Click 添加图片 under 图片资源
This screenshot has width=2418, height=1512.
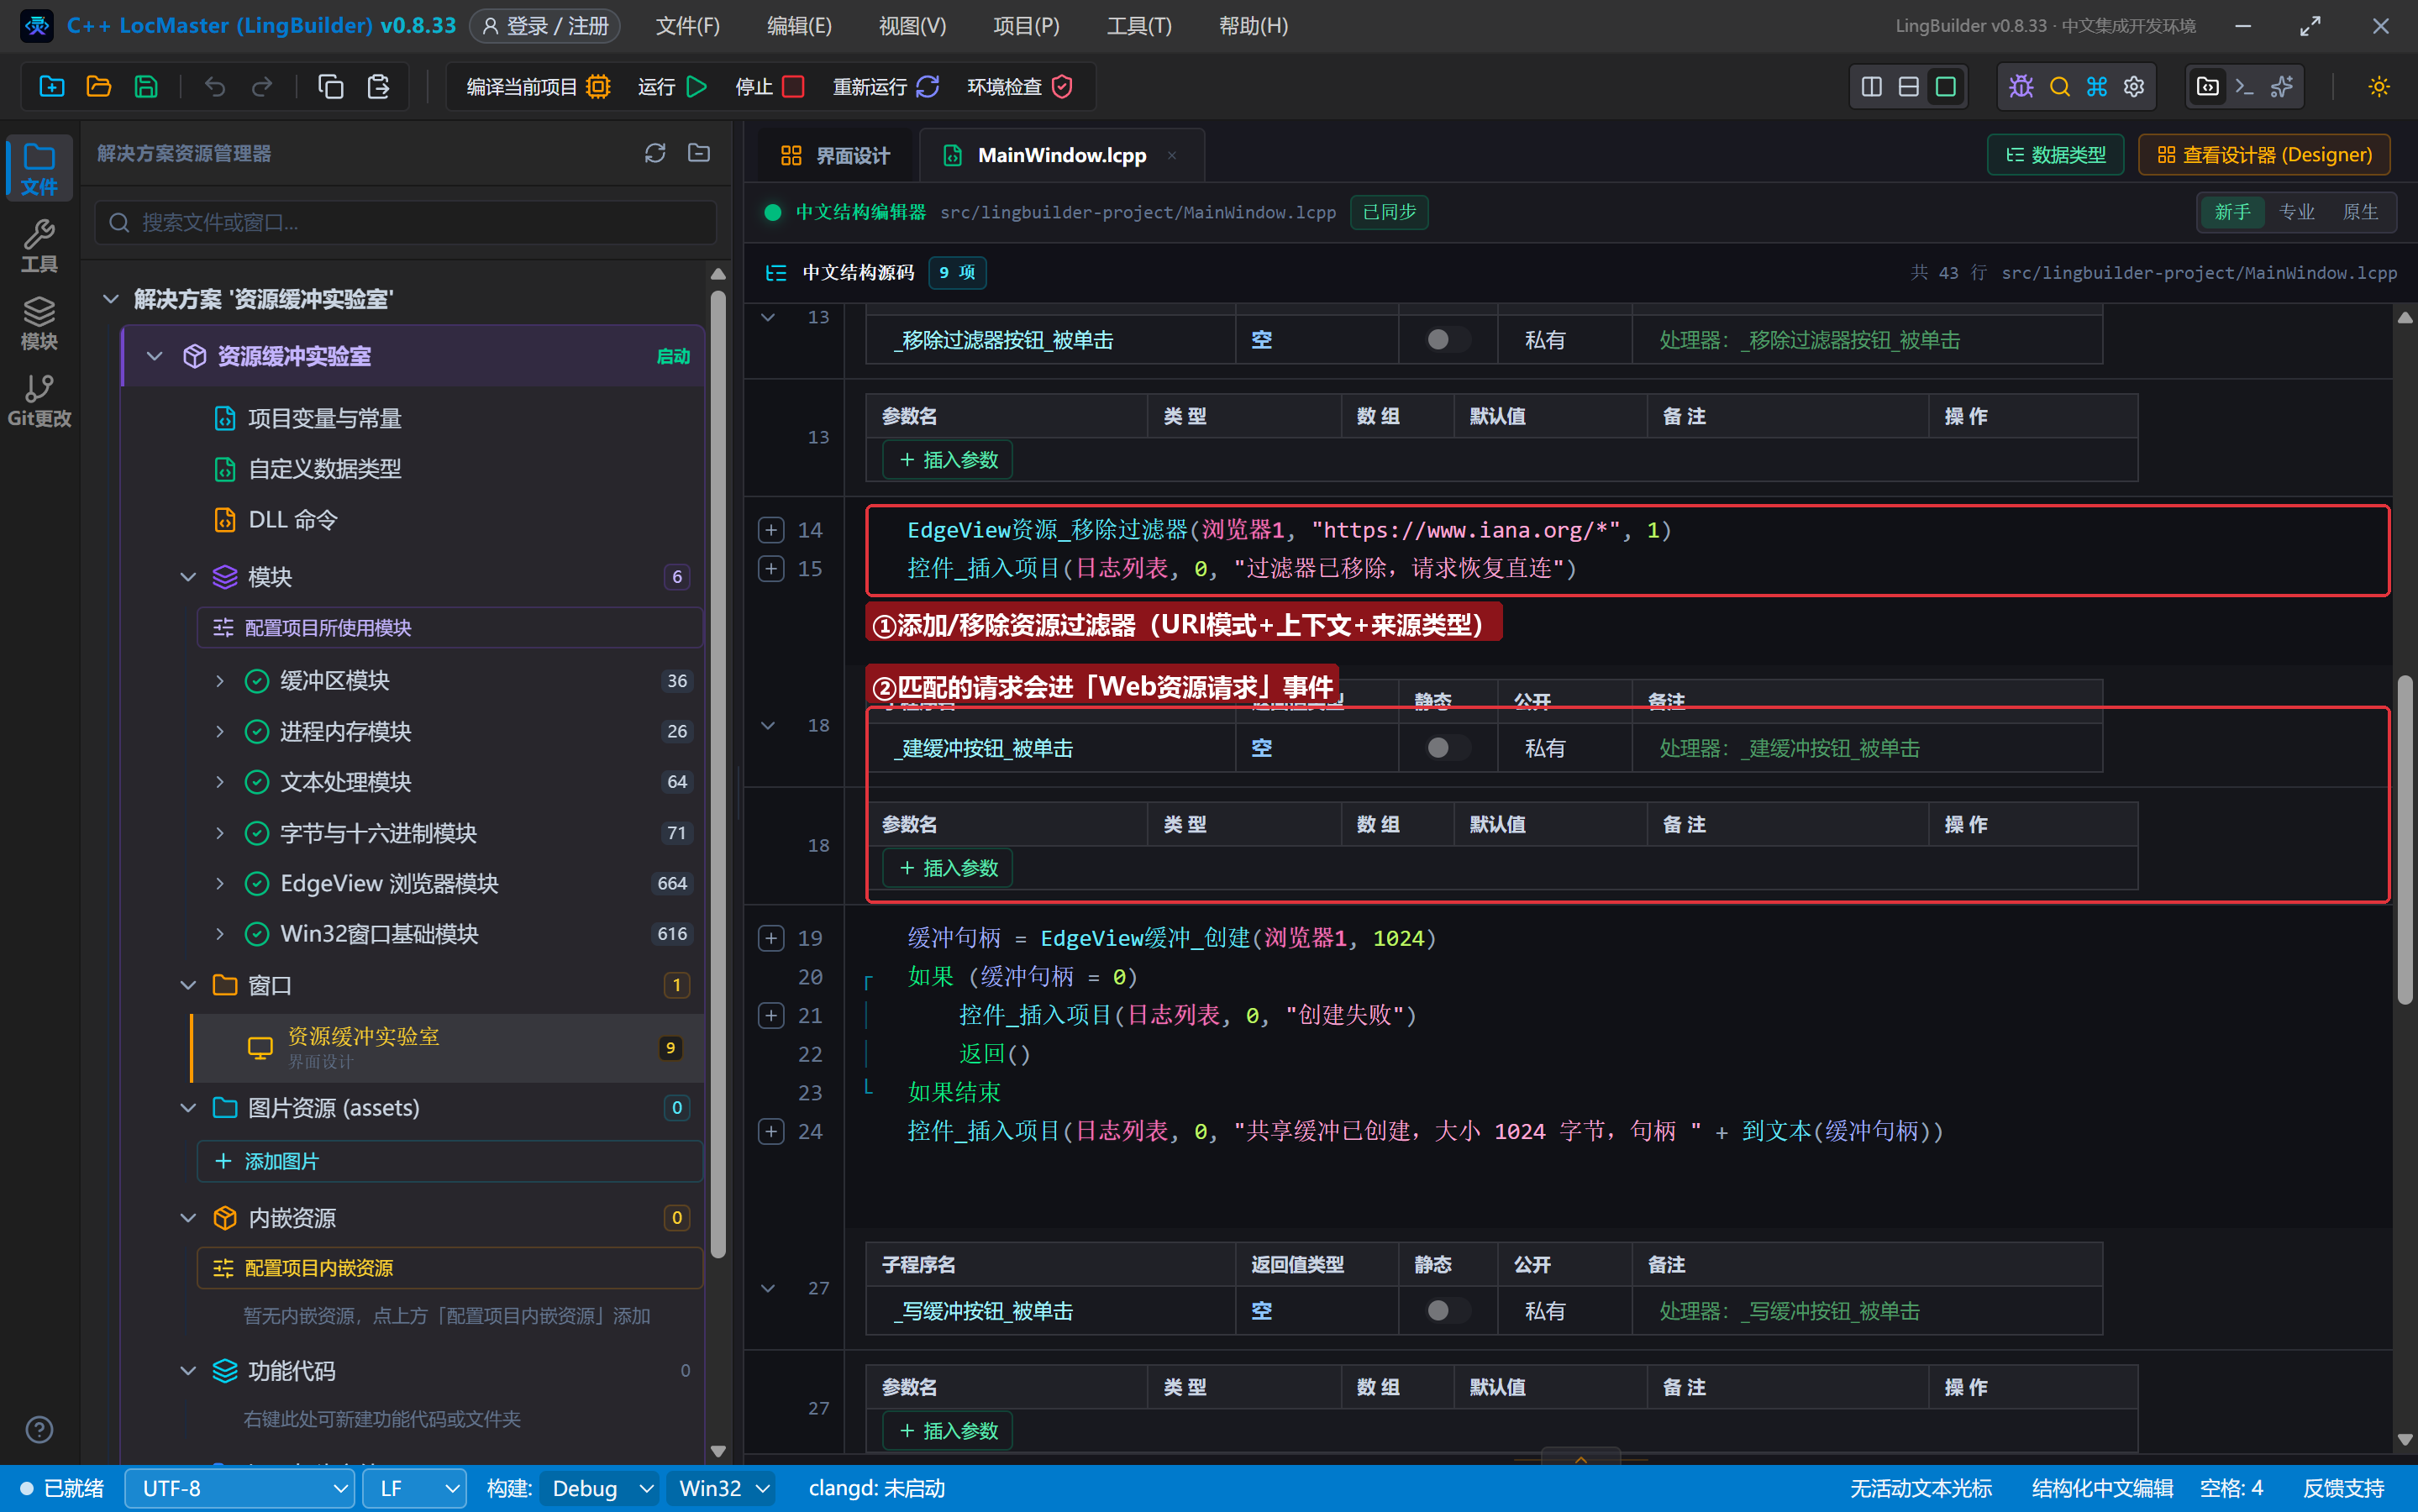[x=450, y=1161]
